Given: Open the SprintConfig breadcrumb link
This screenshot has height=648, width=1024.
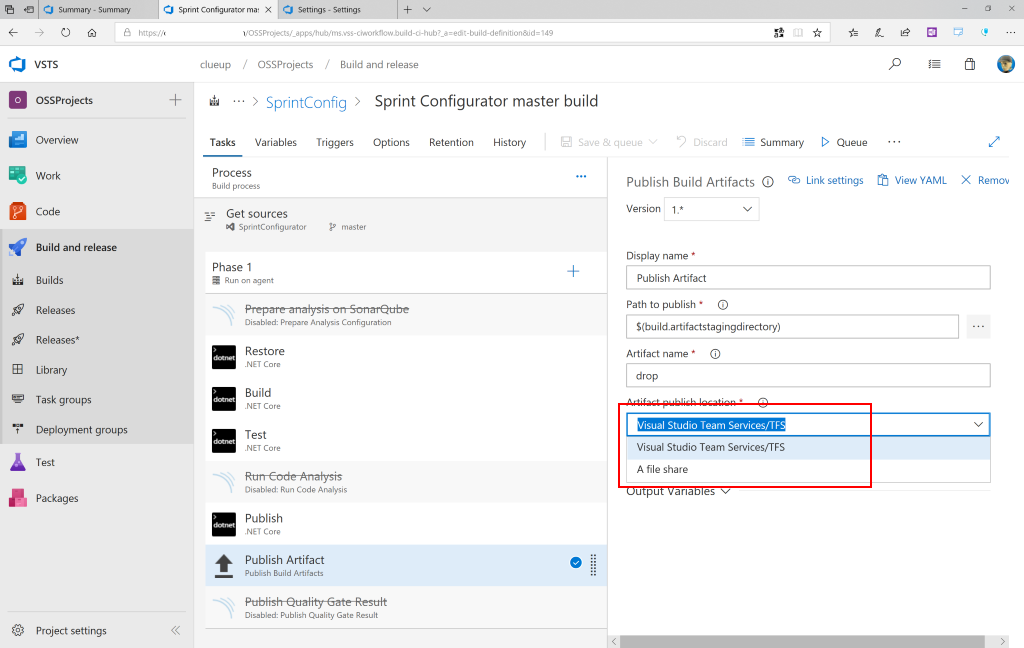Looking at the screenshot, I should (306, 103).
